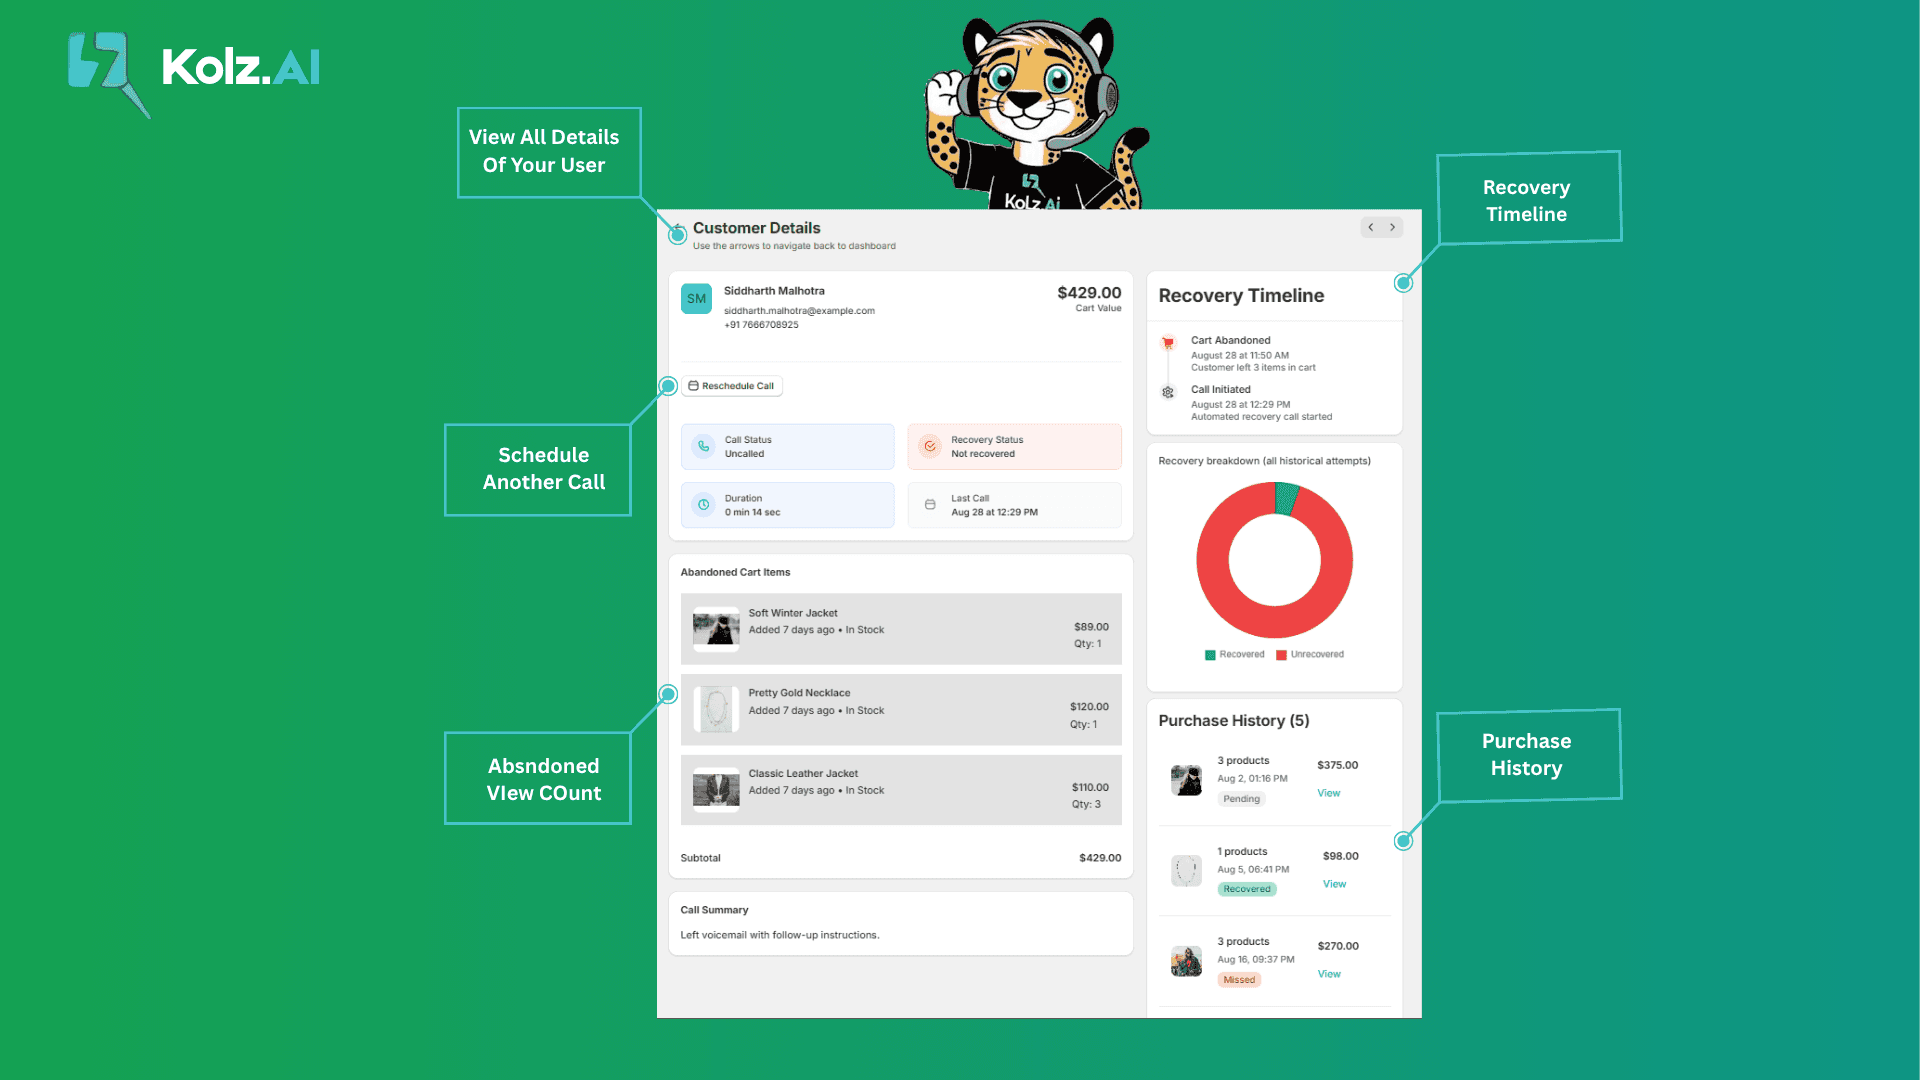Click the gear icon on Call Initiated event

pos(1167,392)
